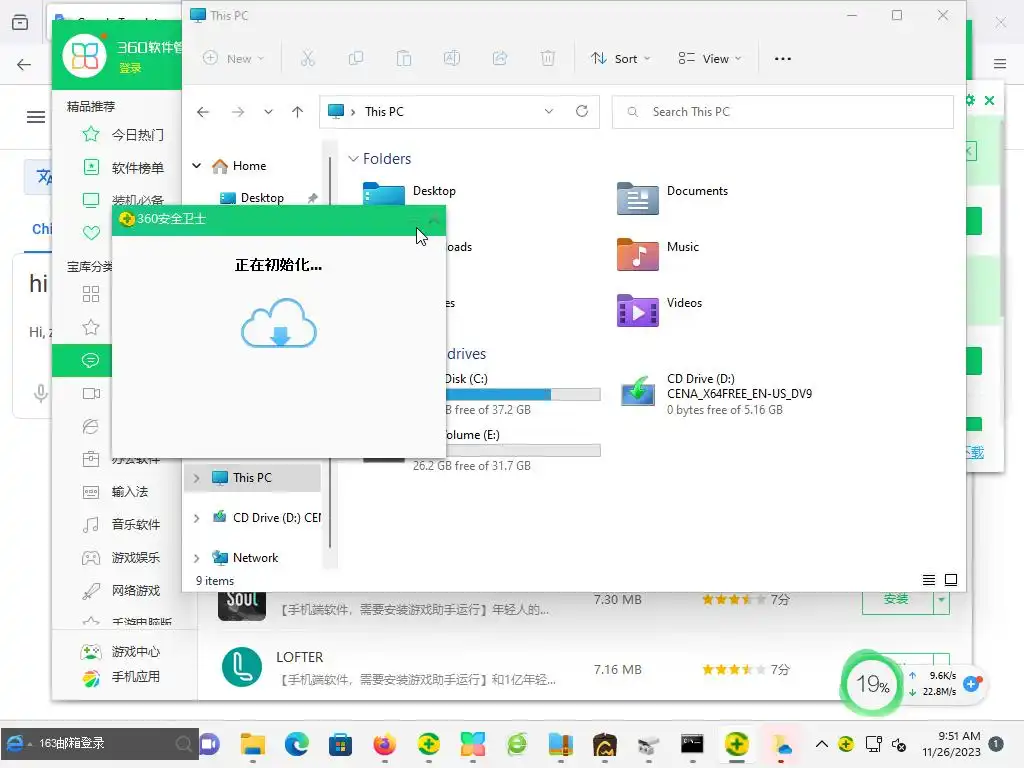
Task: Select 软件榜单 in 360 sidebar
Action: coord(124,168)
